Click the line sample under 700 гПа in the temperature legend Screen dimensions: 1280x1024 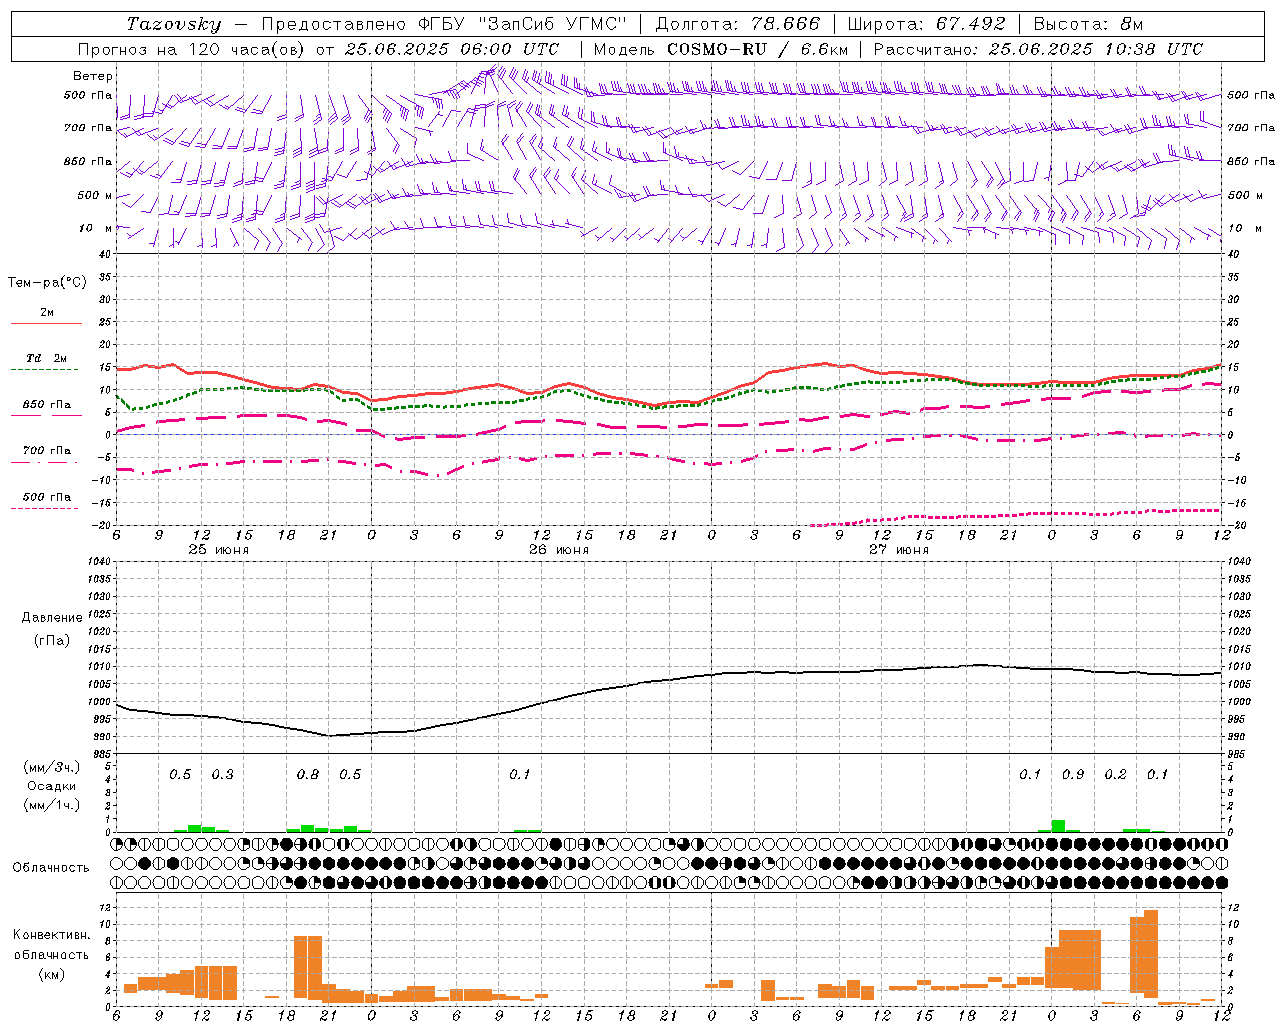[44, 462]
